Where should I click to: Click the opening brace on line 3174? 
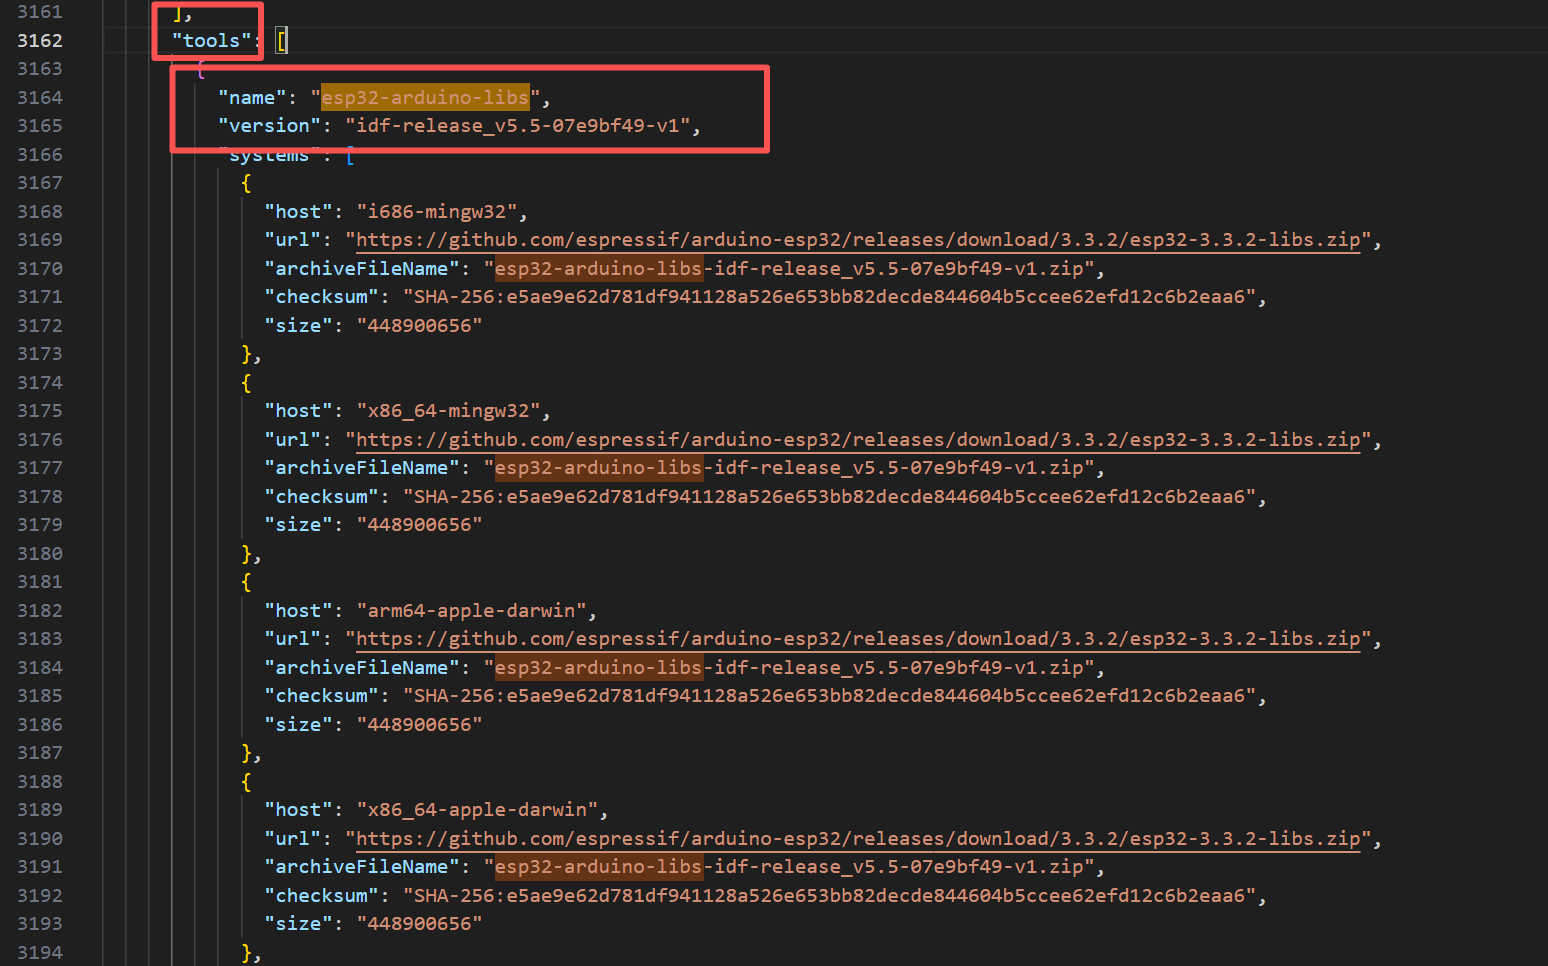click(x=246, y=383)
